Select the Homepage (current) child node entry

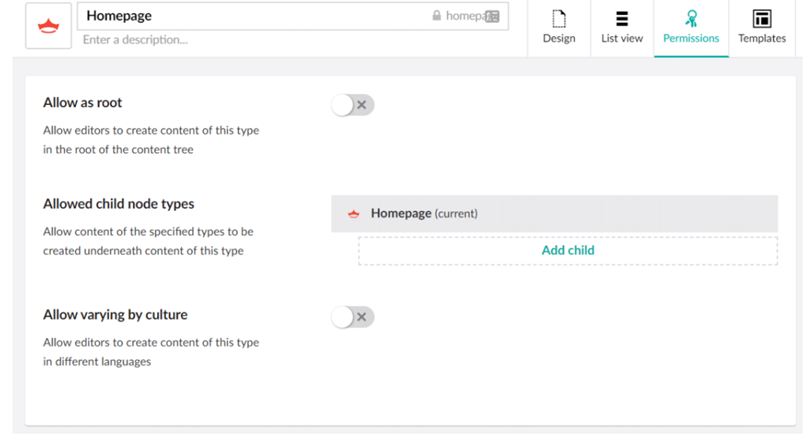tap(424, 214)
